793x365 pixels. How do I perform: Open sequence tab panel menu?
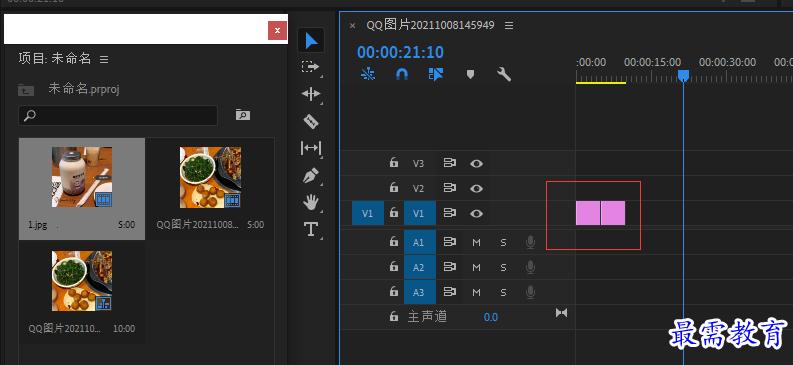[509, 25]
